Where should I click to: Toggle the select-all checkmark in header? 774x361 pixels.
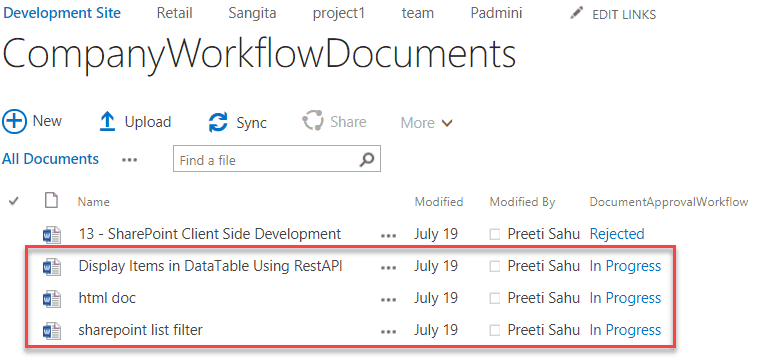pos(14,201)
